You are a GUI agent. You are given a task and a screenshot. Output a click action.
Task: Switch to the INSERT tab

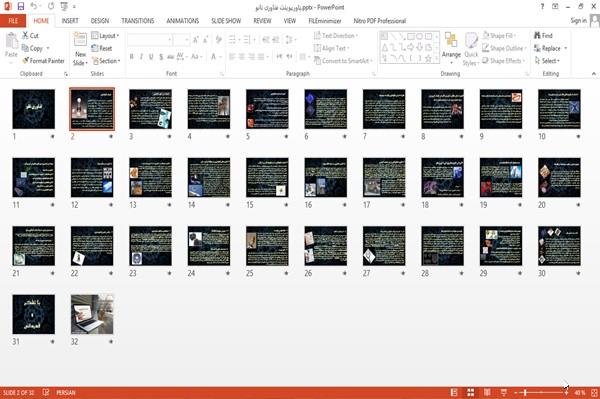click(x=70, y=21)
